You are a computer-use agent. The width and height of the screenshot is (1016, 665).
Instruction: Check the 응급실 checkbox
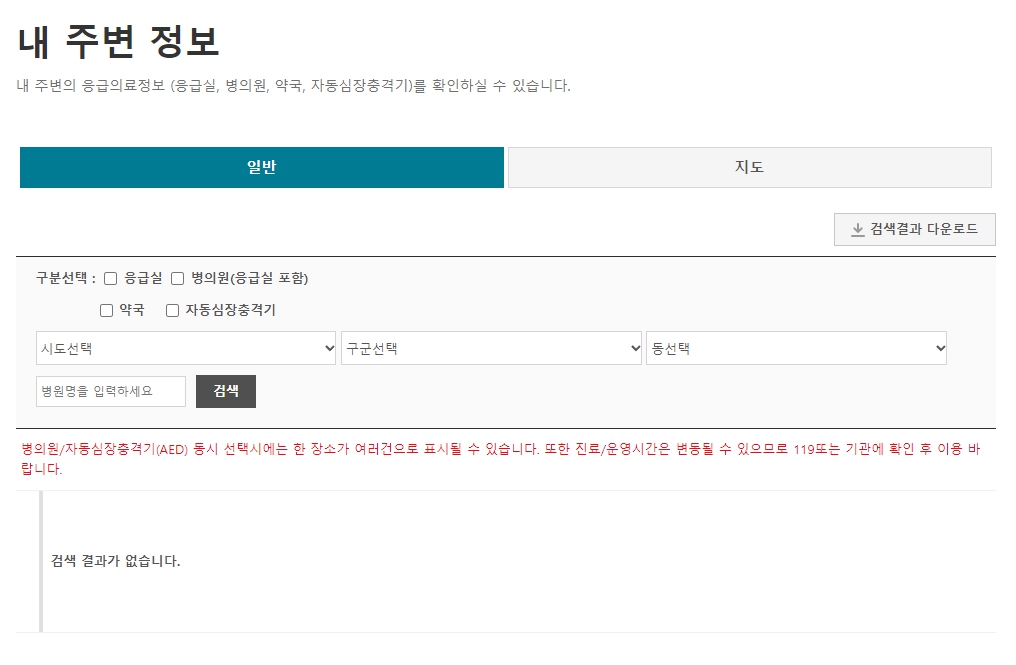tap(110, 279)
